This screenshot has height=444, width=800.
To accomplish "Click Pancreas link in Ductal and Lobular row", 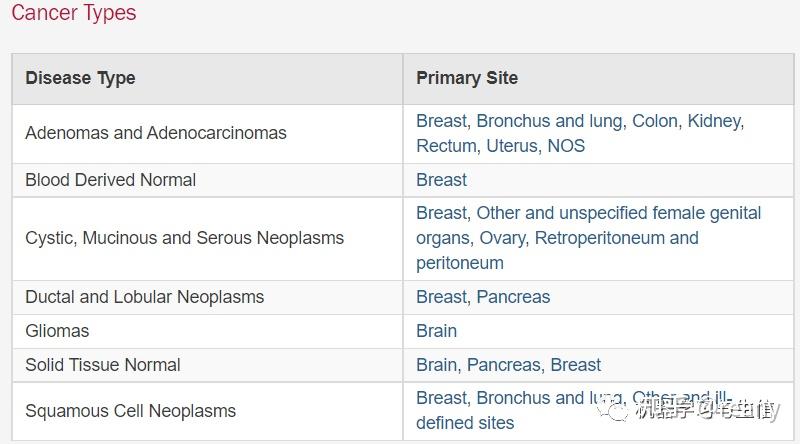I will point(513,297).
